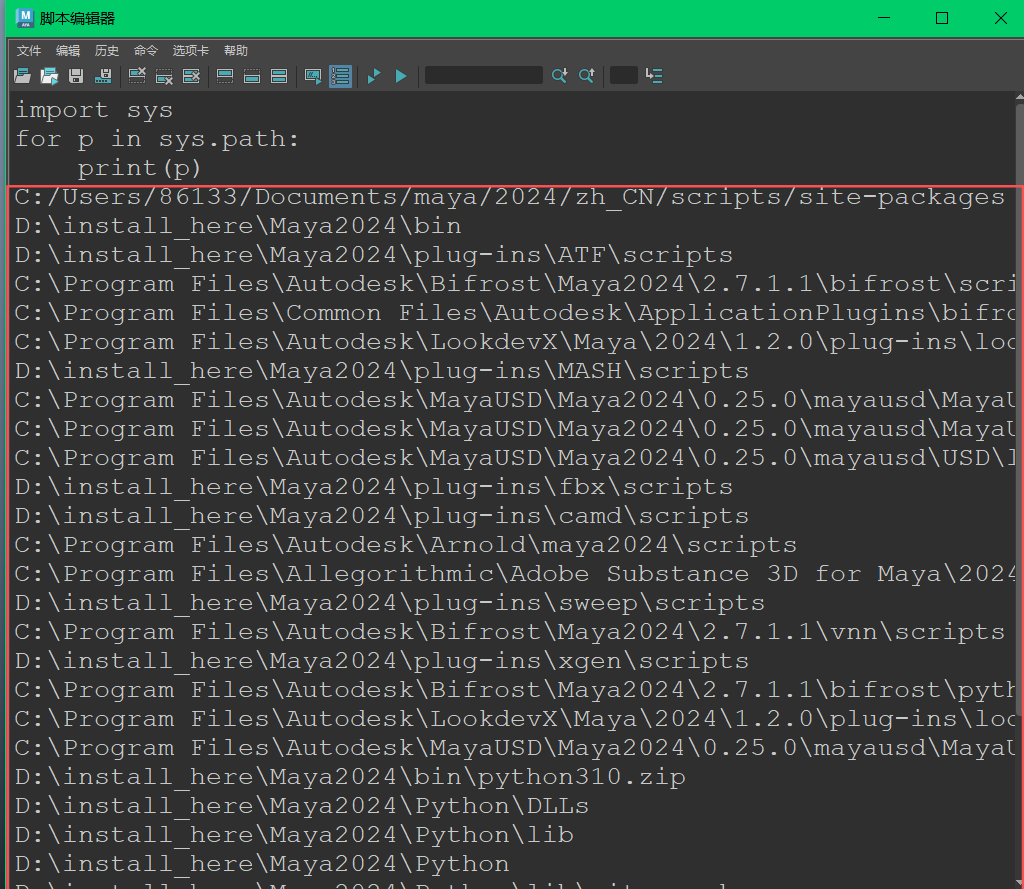This screenshot has width=1024, height=889.
Task: Open the 编辑 menu
Action: pos(68,51)
